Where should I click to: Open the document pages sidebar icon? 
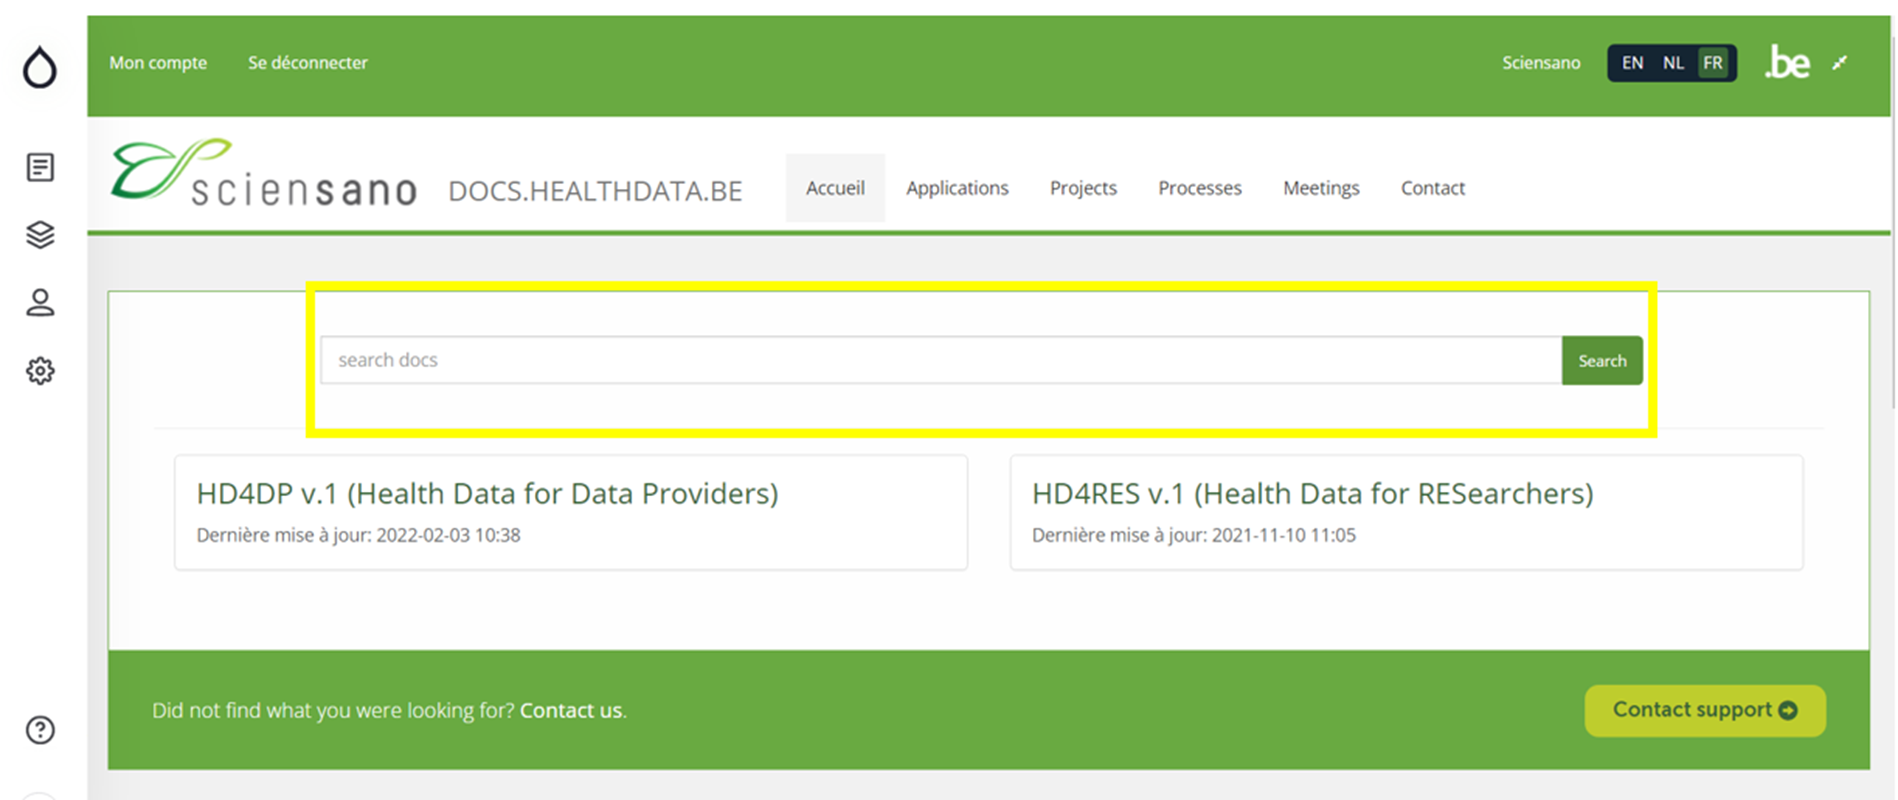tap(40, 167)
